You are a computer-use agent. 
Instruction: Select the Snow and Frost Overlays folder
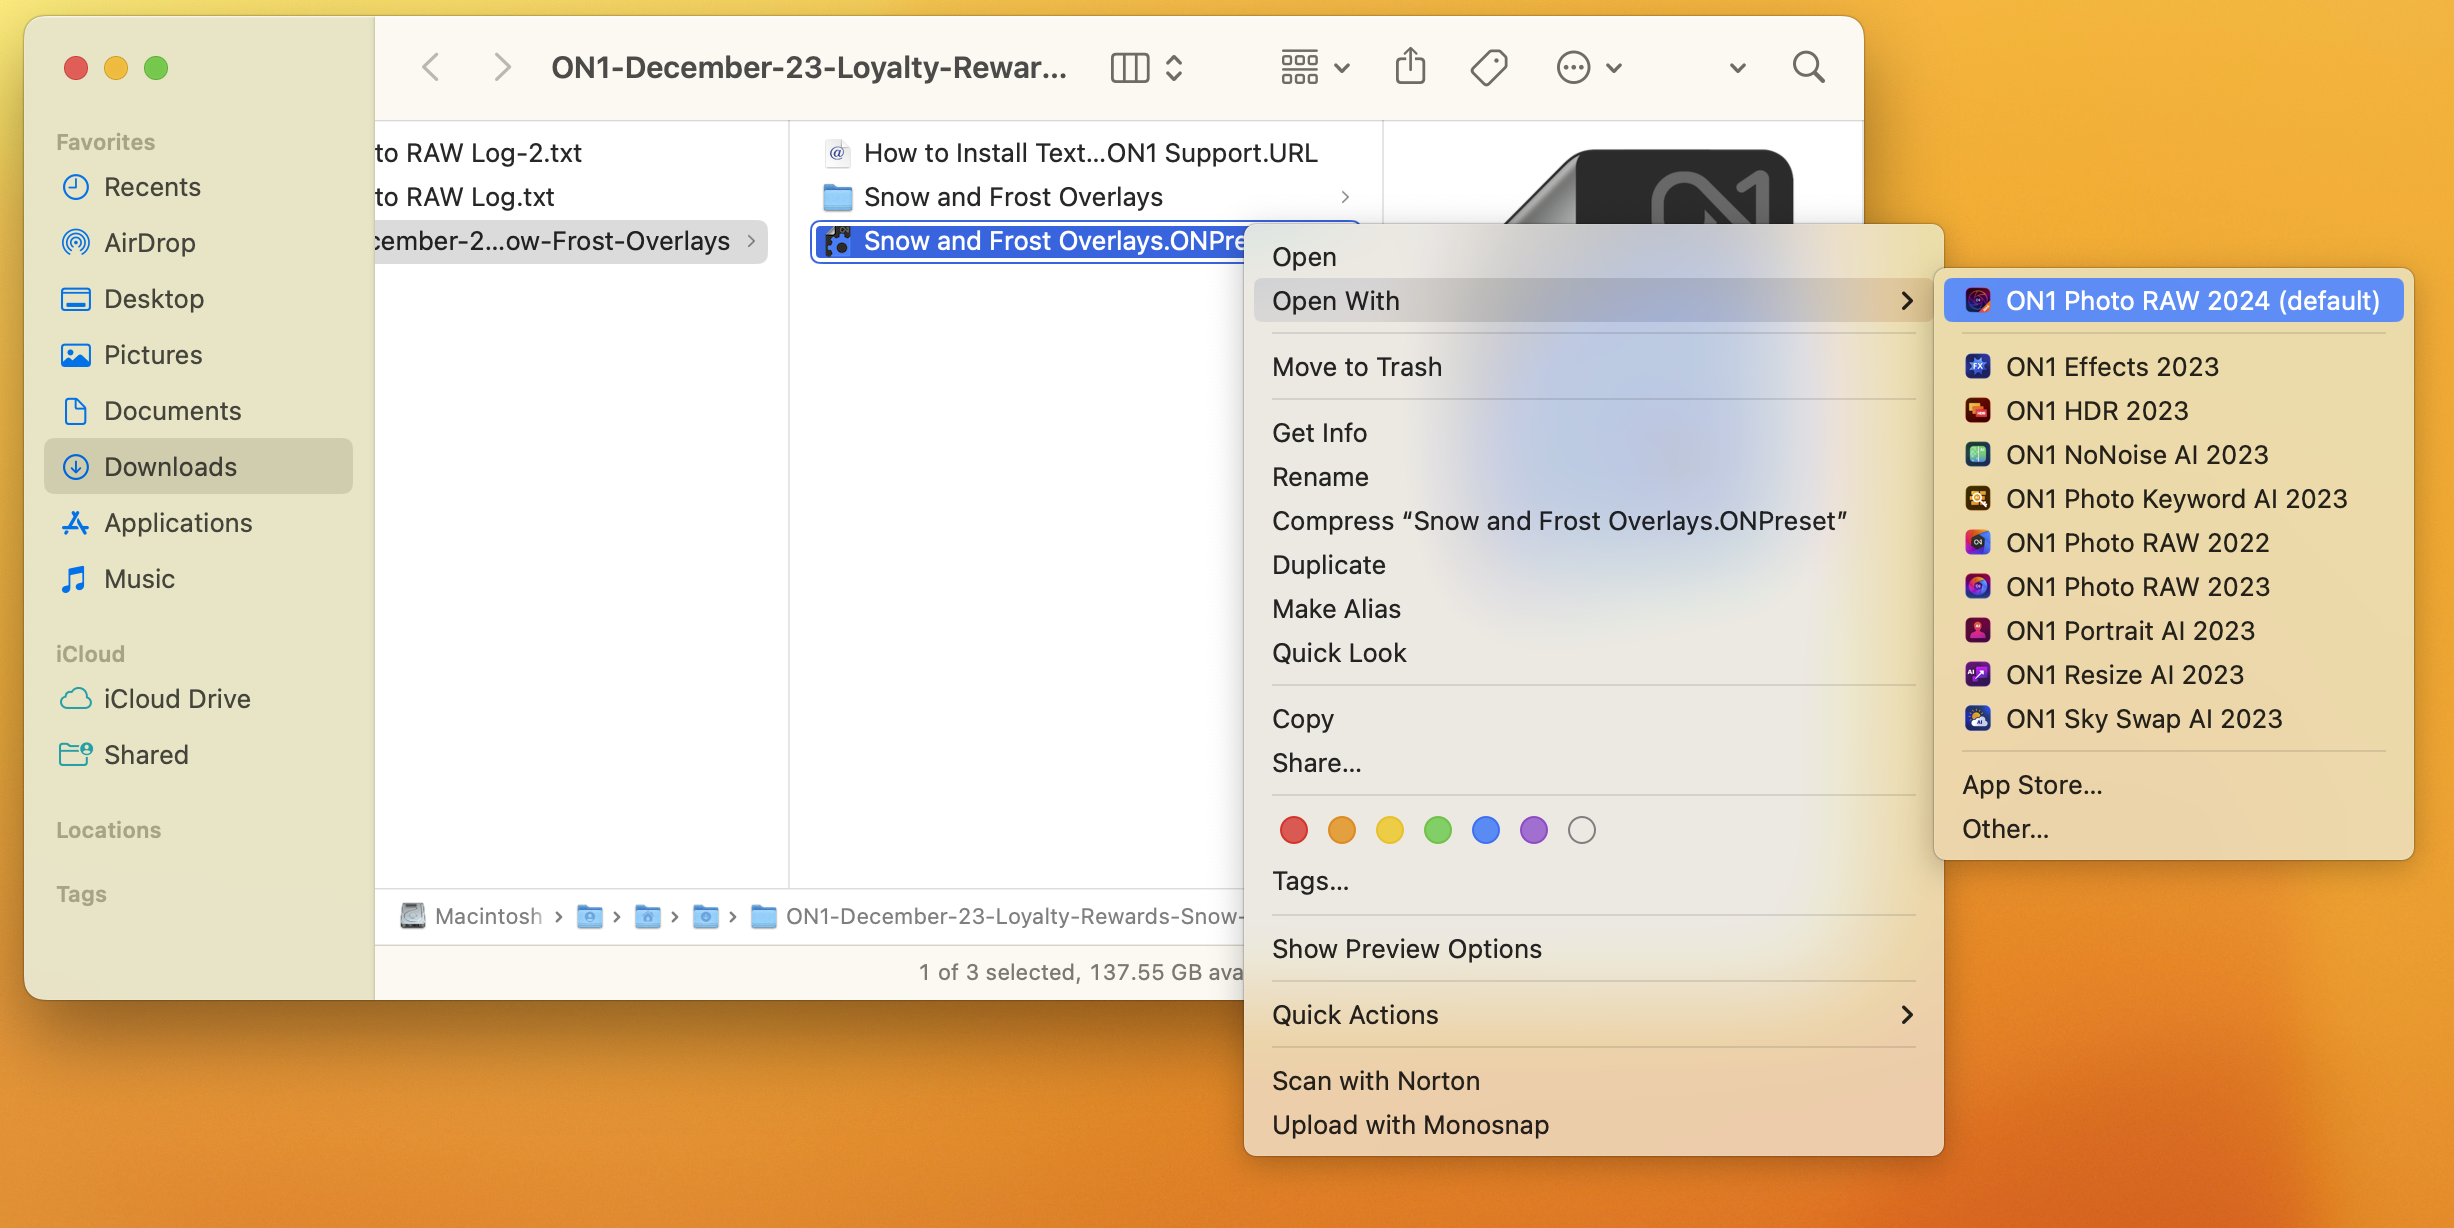tap(1085, 197)
